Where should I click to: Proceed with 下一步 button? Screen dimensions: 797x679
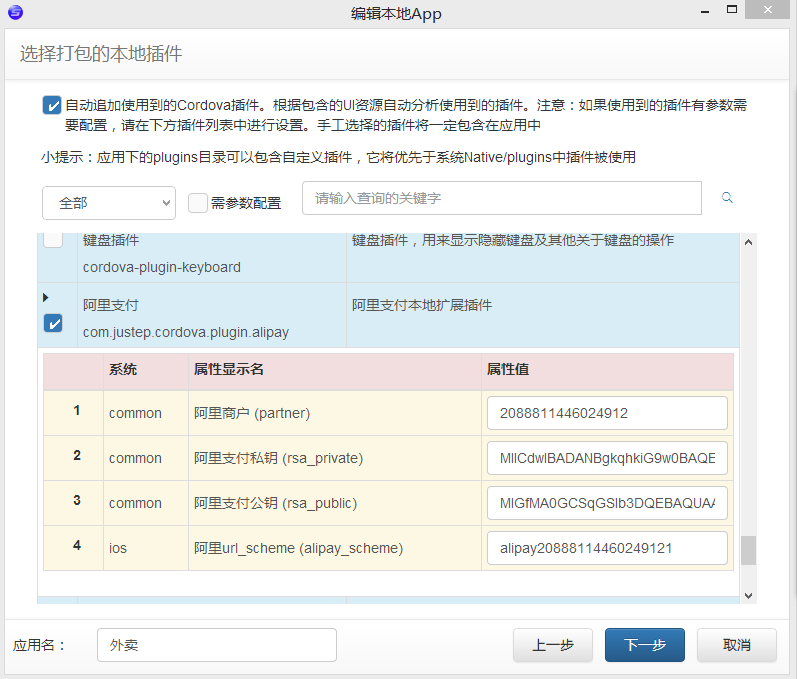(x=645, y=645)
